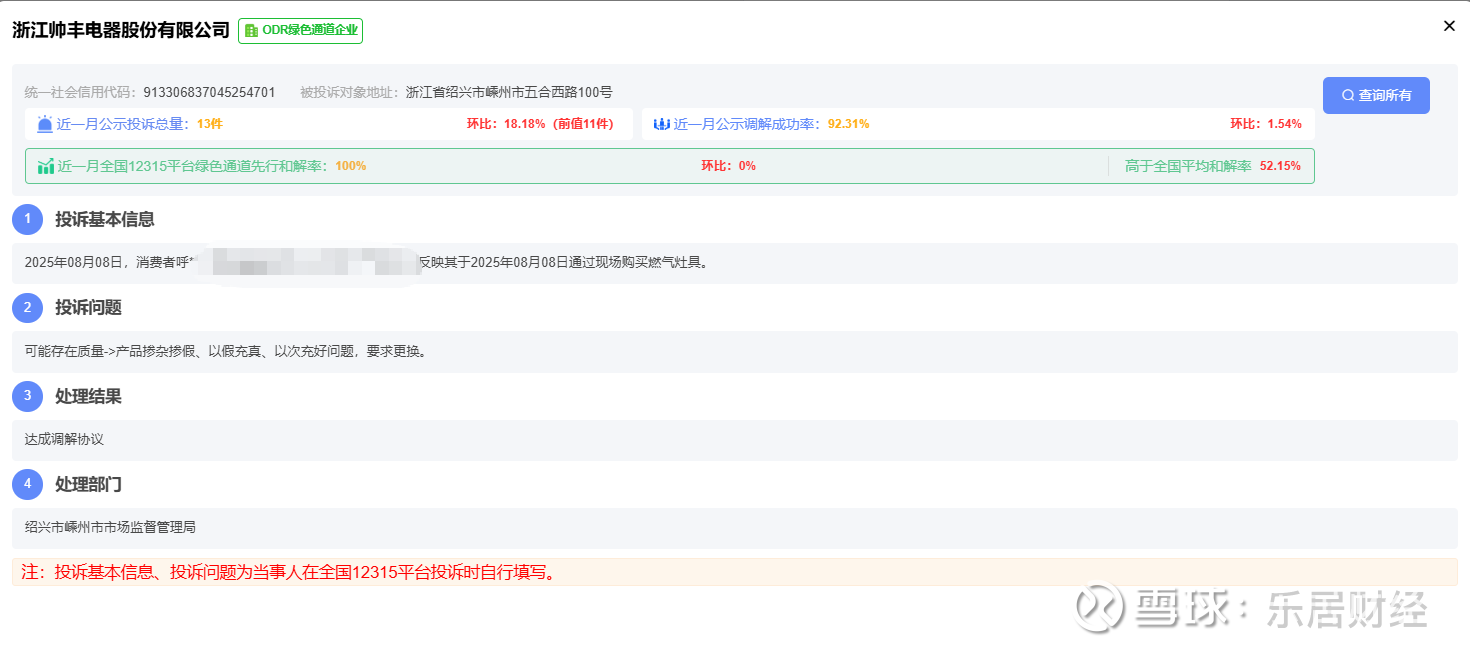Click 高于全国平均和解率 52.15% text
The image size is (1470, 654).
point(1213,166)
